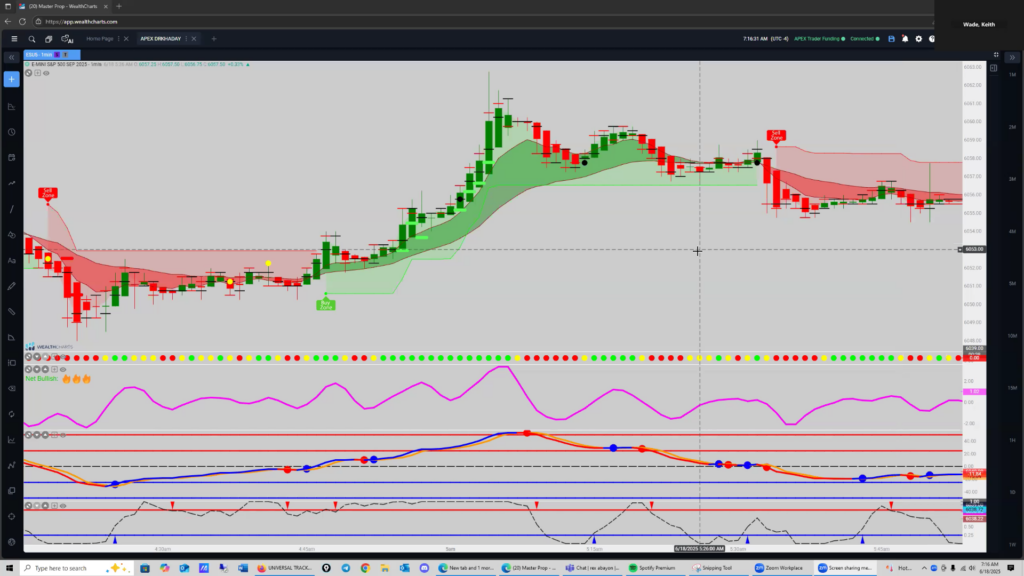The width and height of the screenshot is (1024, 576).
Task: Open a new browser tab
Action: pyautogui.click(x=119, y=7)
